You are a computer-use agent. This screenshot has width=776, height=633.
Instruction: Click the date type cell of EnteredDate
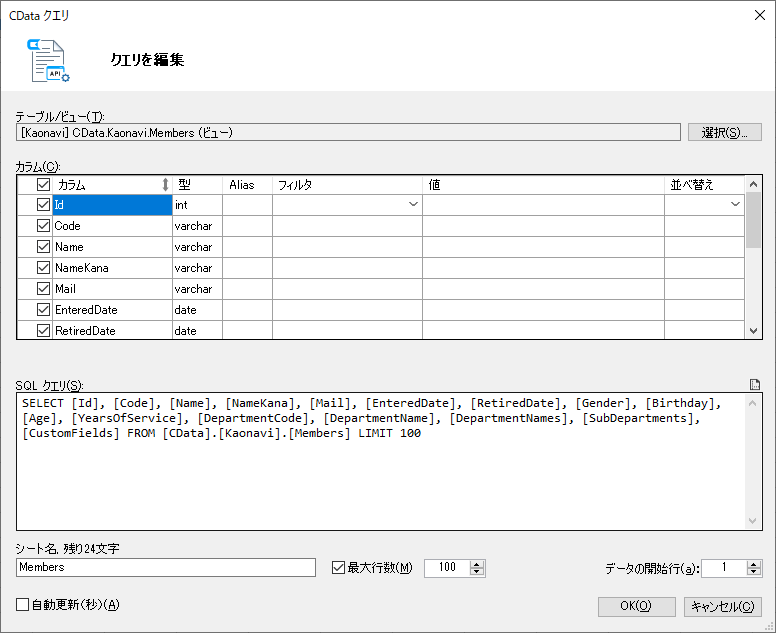pyautogui.click(x=197, y=310)
